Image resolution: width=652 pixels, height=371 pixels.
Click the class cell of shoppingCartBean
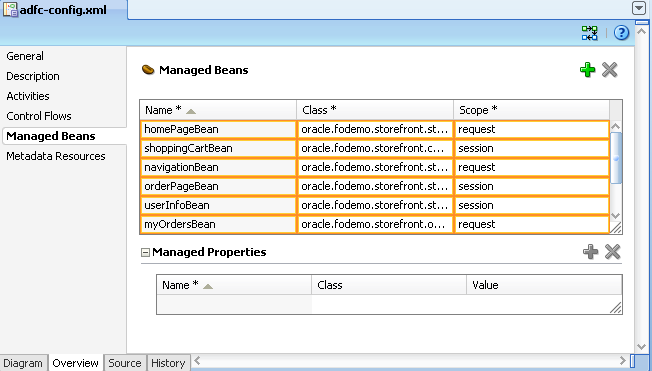click(x=375, y=148)
